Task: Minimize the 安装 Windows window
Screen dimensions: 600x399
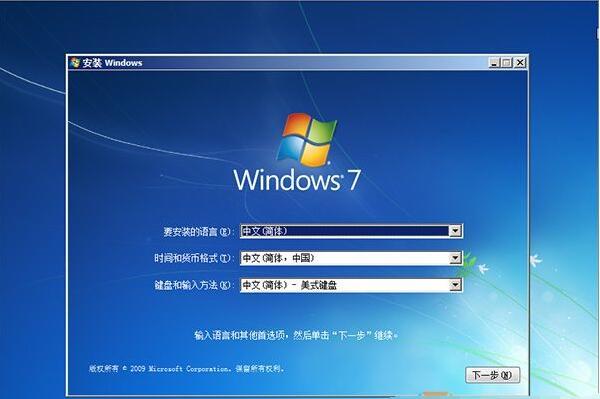Action: (x=494, y=62)
